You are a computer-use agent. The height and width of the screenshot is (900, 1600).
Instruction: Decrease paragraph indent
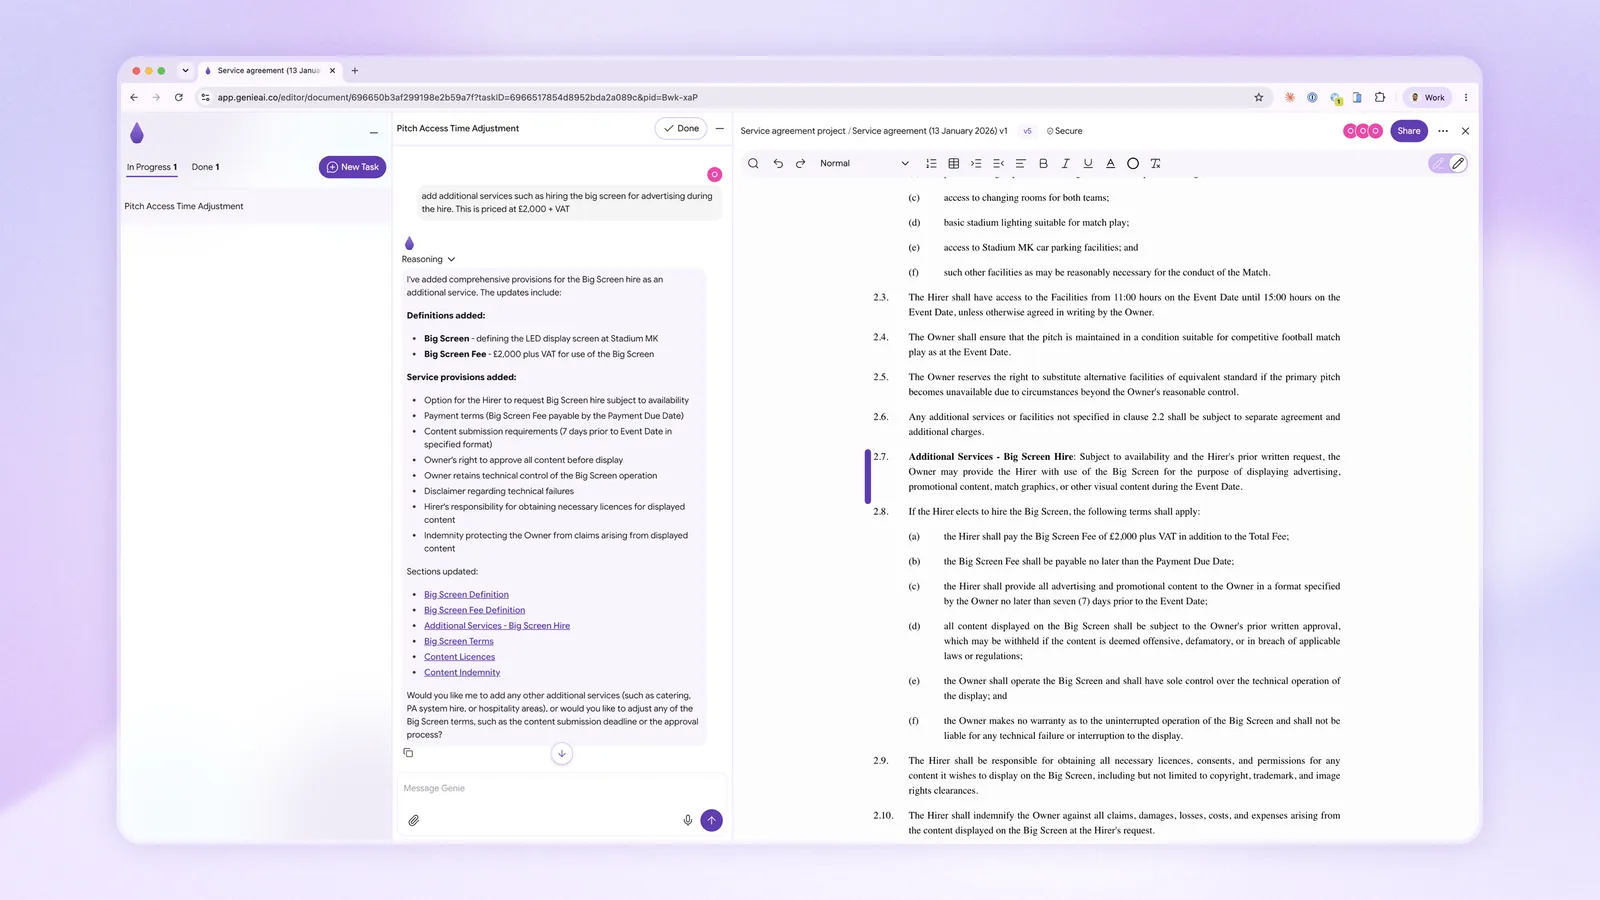998,163
